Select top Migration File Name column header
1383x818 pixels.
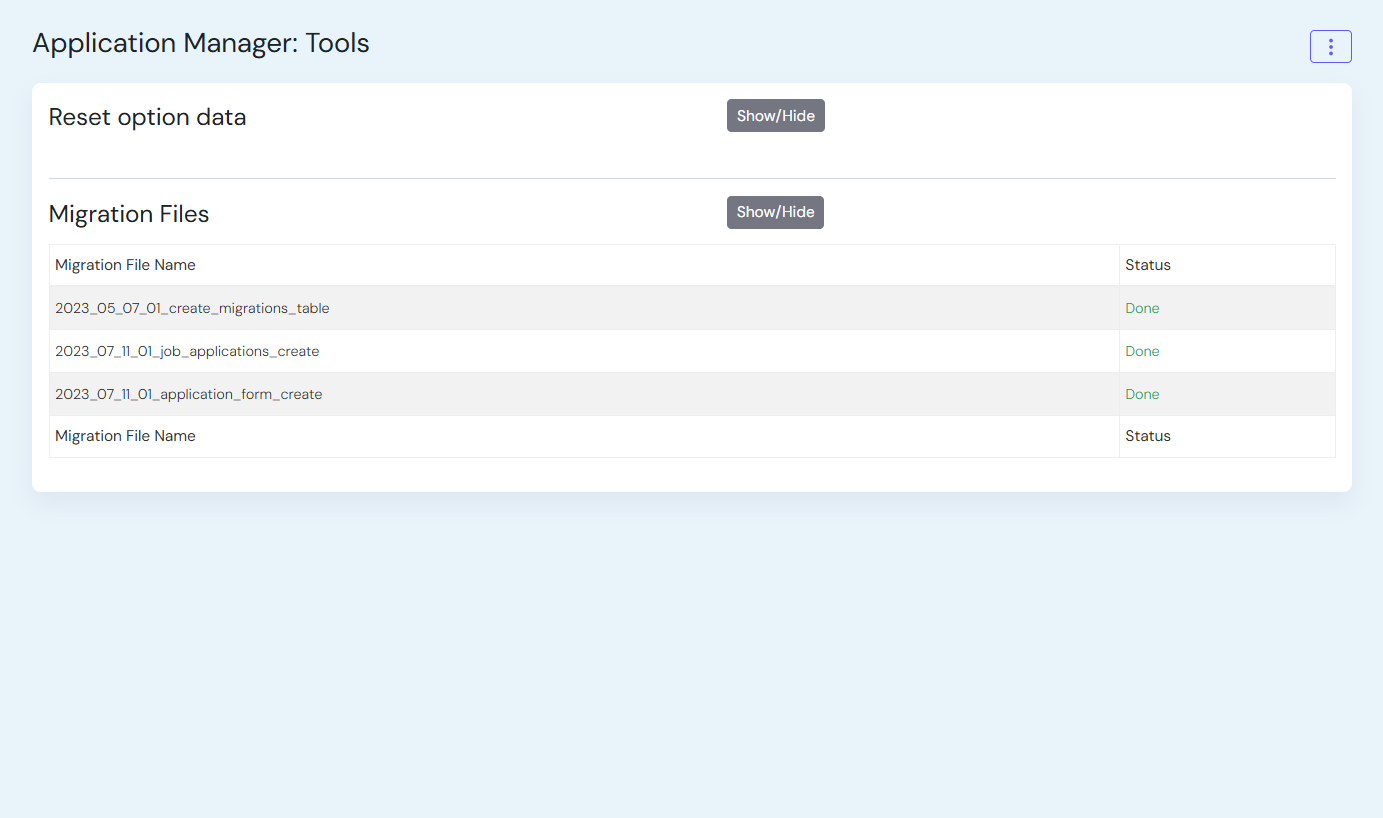(125, 265)
